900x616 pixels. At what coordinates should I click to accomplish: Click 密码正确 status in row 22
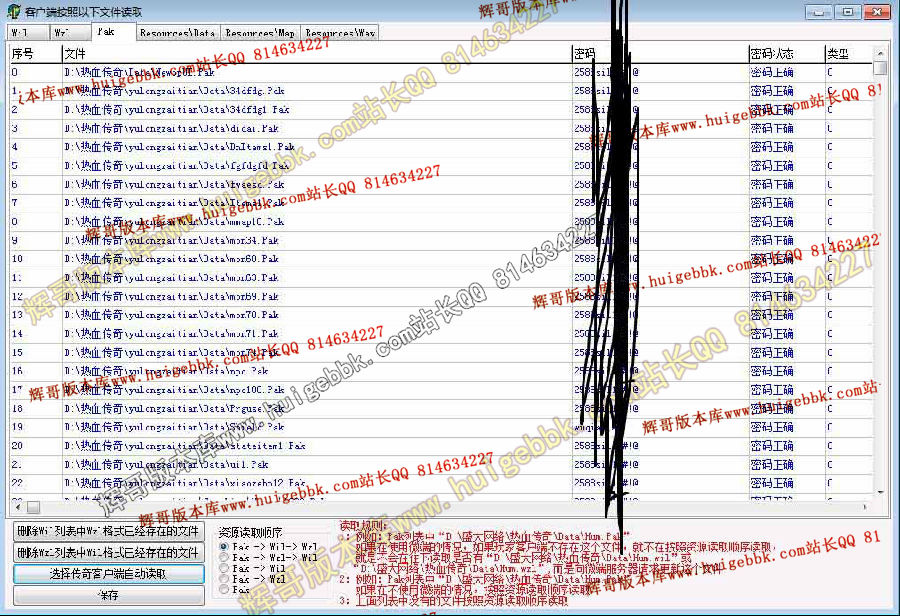[x=772, y=483]
